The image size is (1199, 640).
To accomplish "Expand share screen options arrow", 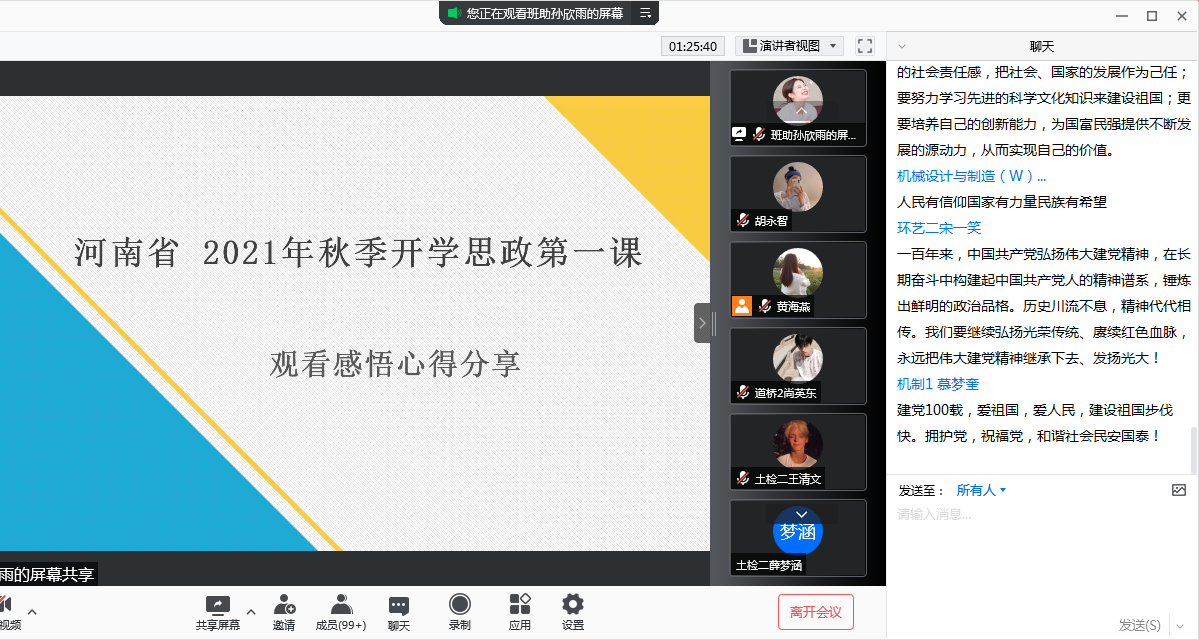I will click(251, 611).
